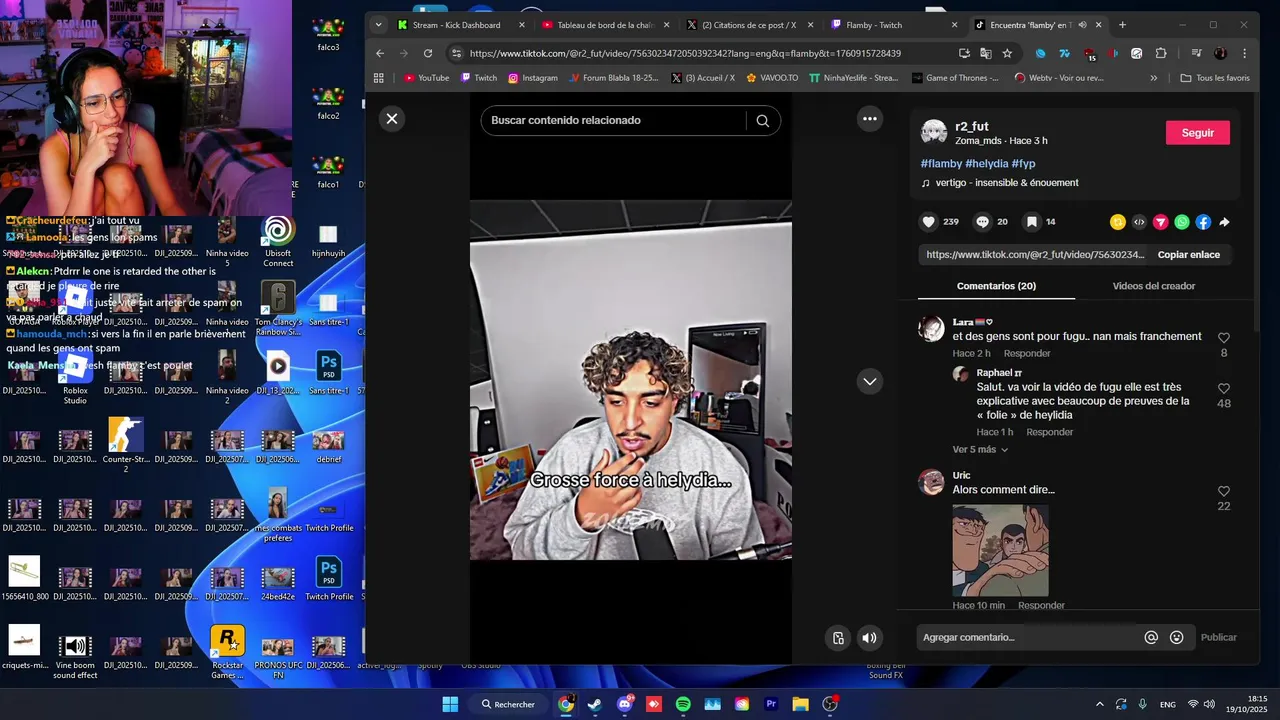Expand hidden bookmarks with double chevron

tap(1153, 78)
